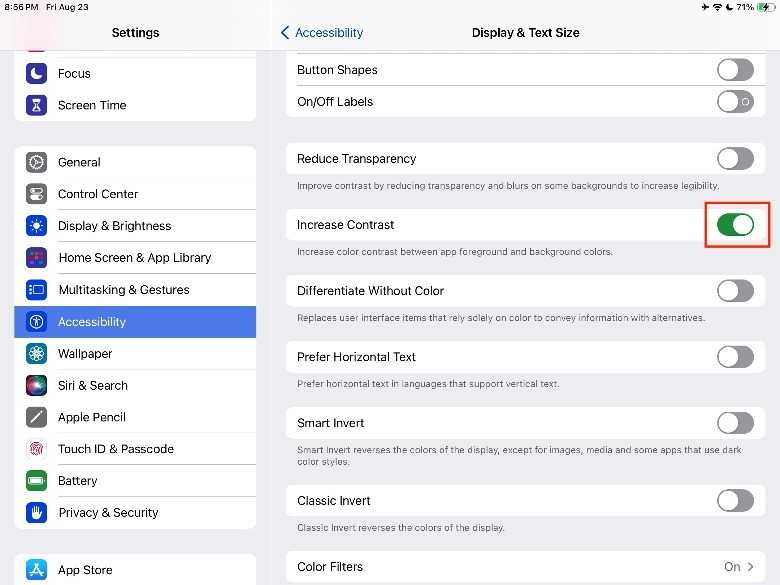This screenshot has width=780, height=585.
Task: Turn on Smart Invert
Action: [735, 423]
